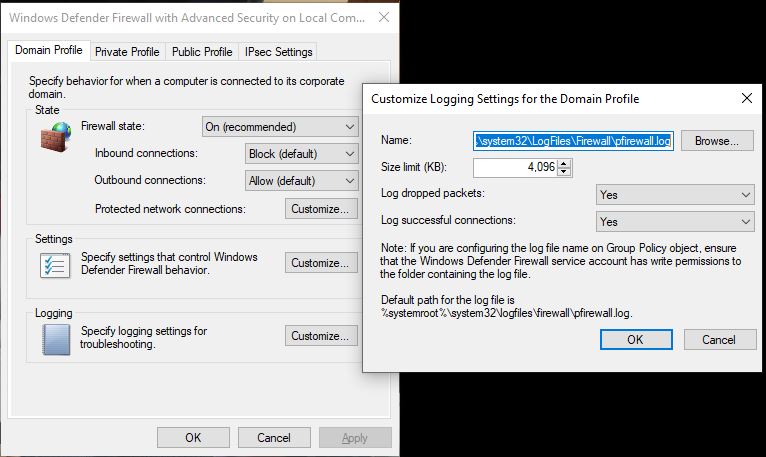Click the Logging notebook icon
This screenshot has height=457, width=766.
click(x=56, y=339)
